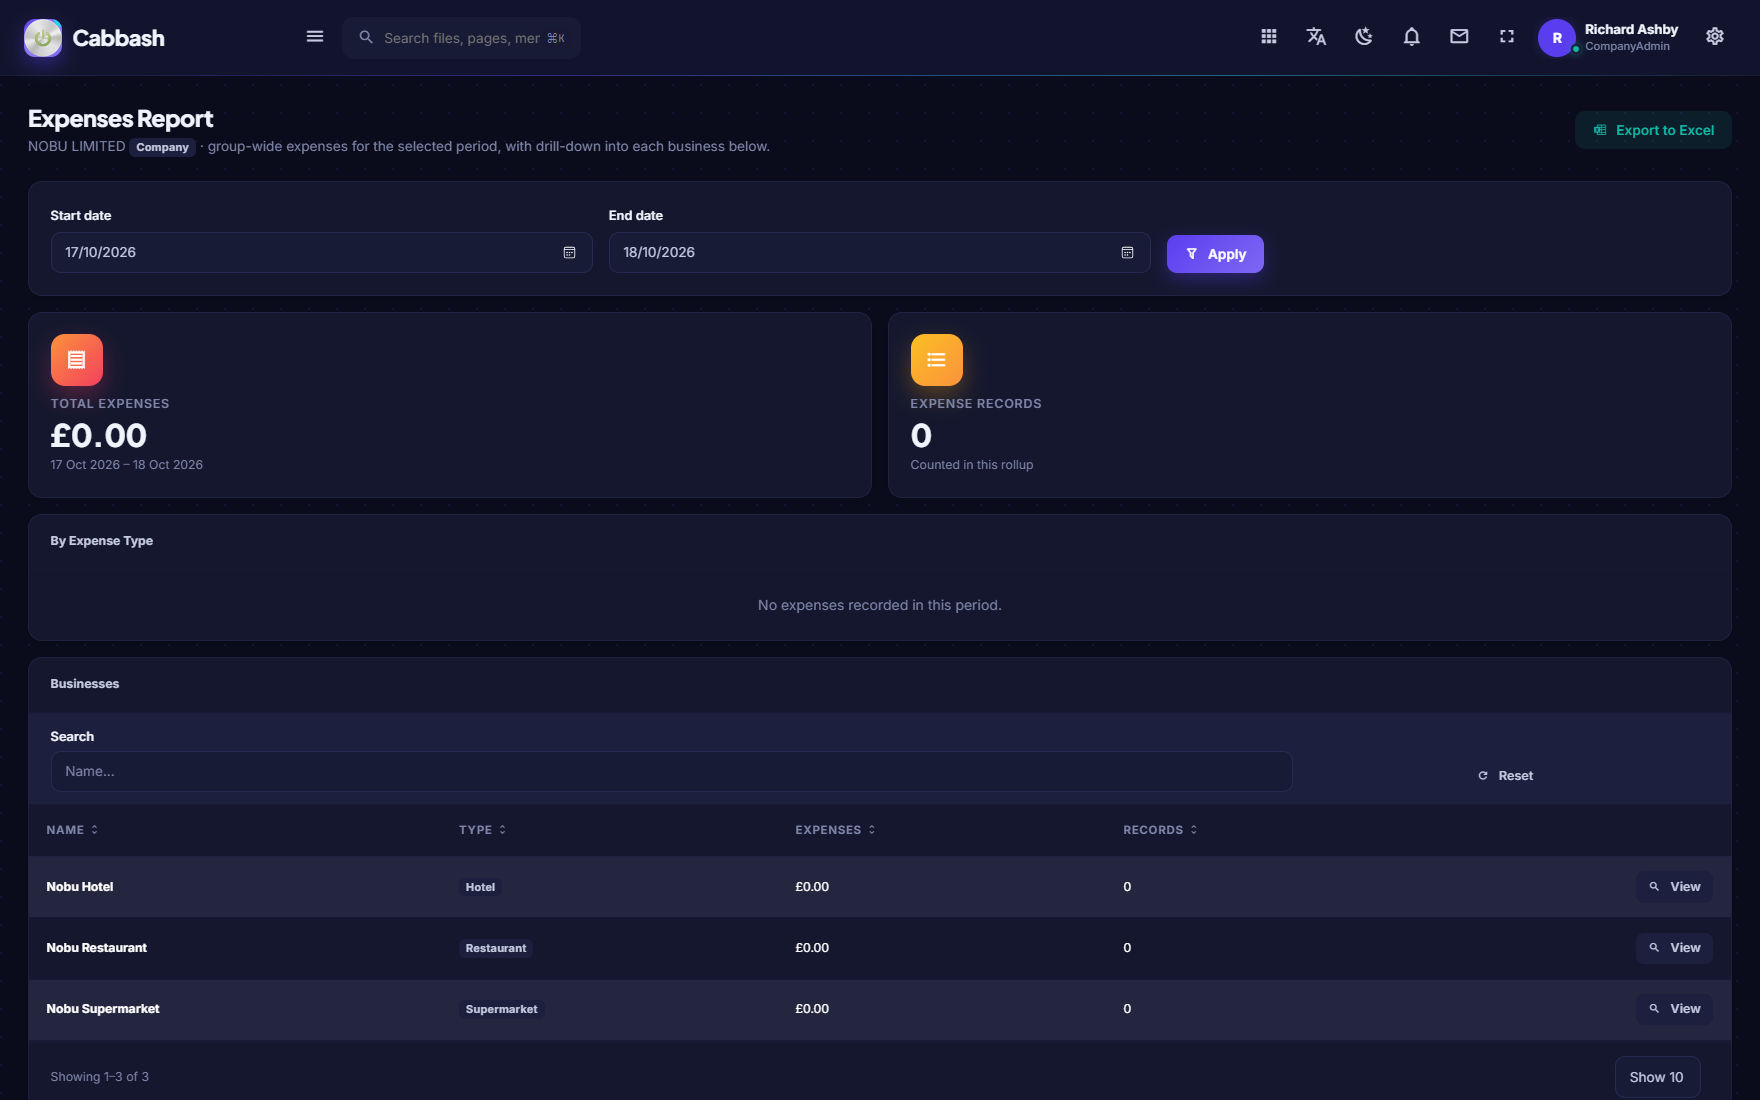
Task: Focus the Businesses Name search box
Action: pyautogui.click(x=671, y=772)
